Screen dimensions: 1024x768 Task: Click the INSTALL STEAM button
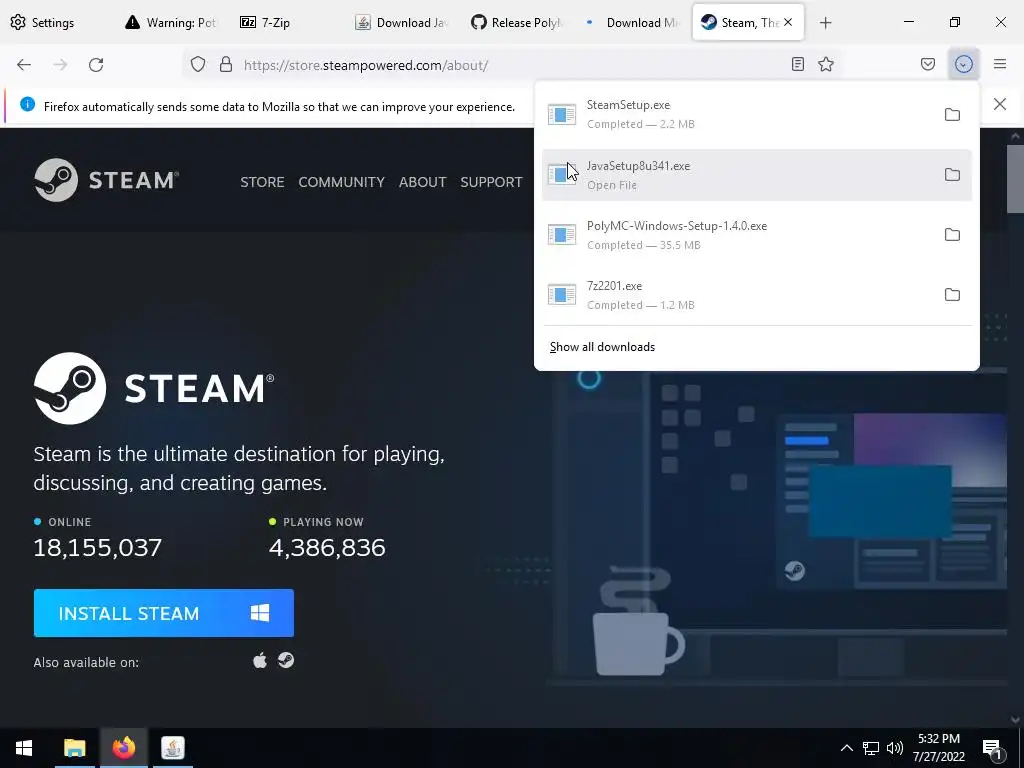point(164,613)
